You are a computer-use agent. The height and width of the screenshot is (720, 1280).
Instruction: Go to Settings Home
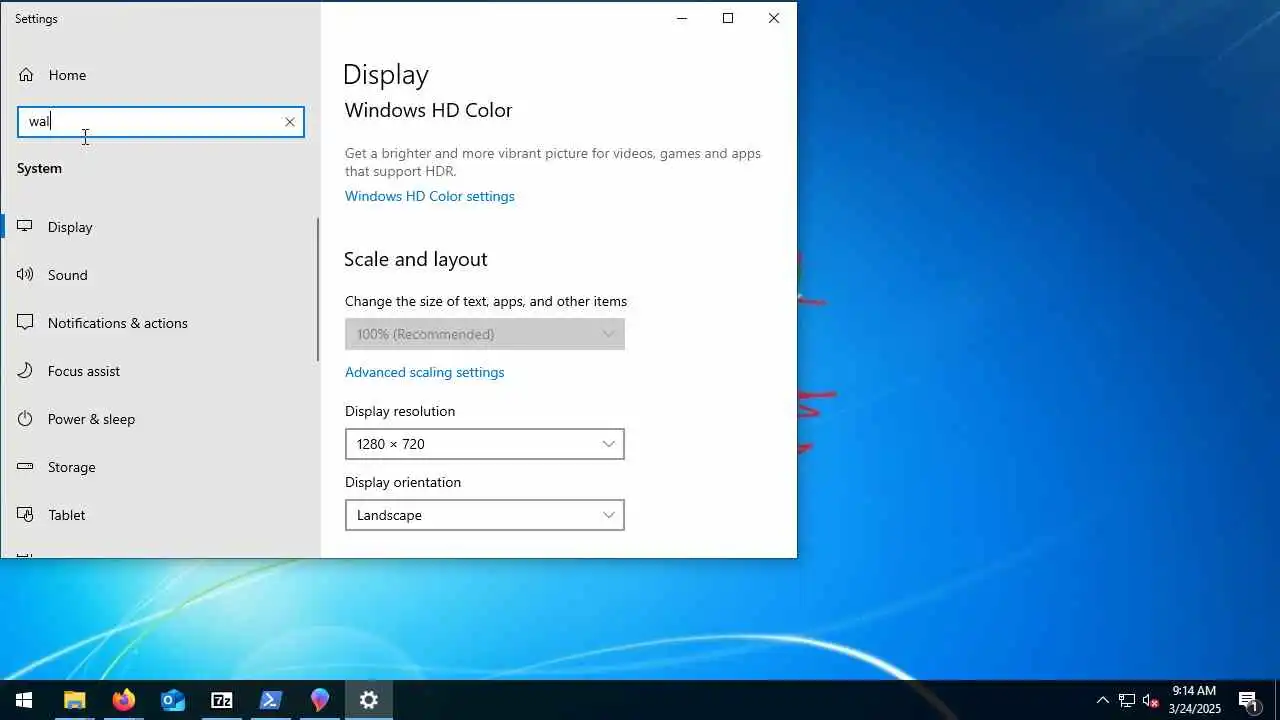tap(160, 75)
